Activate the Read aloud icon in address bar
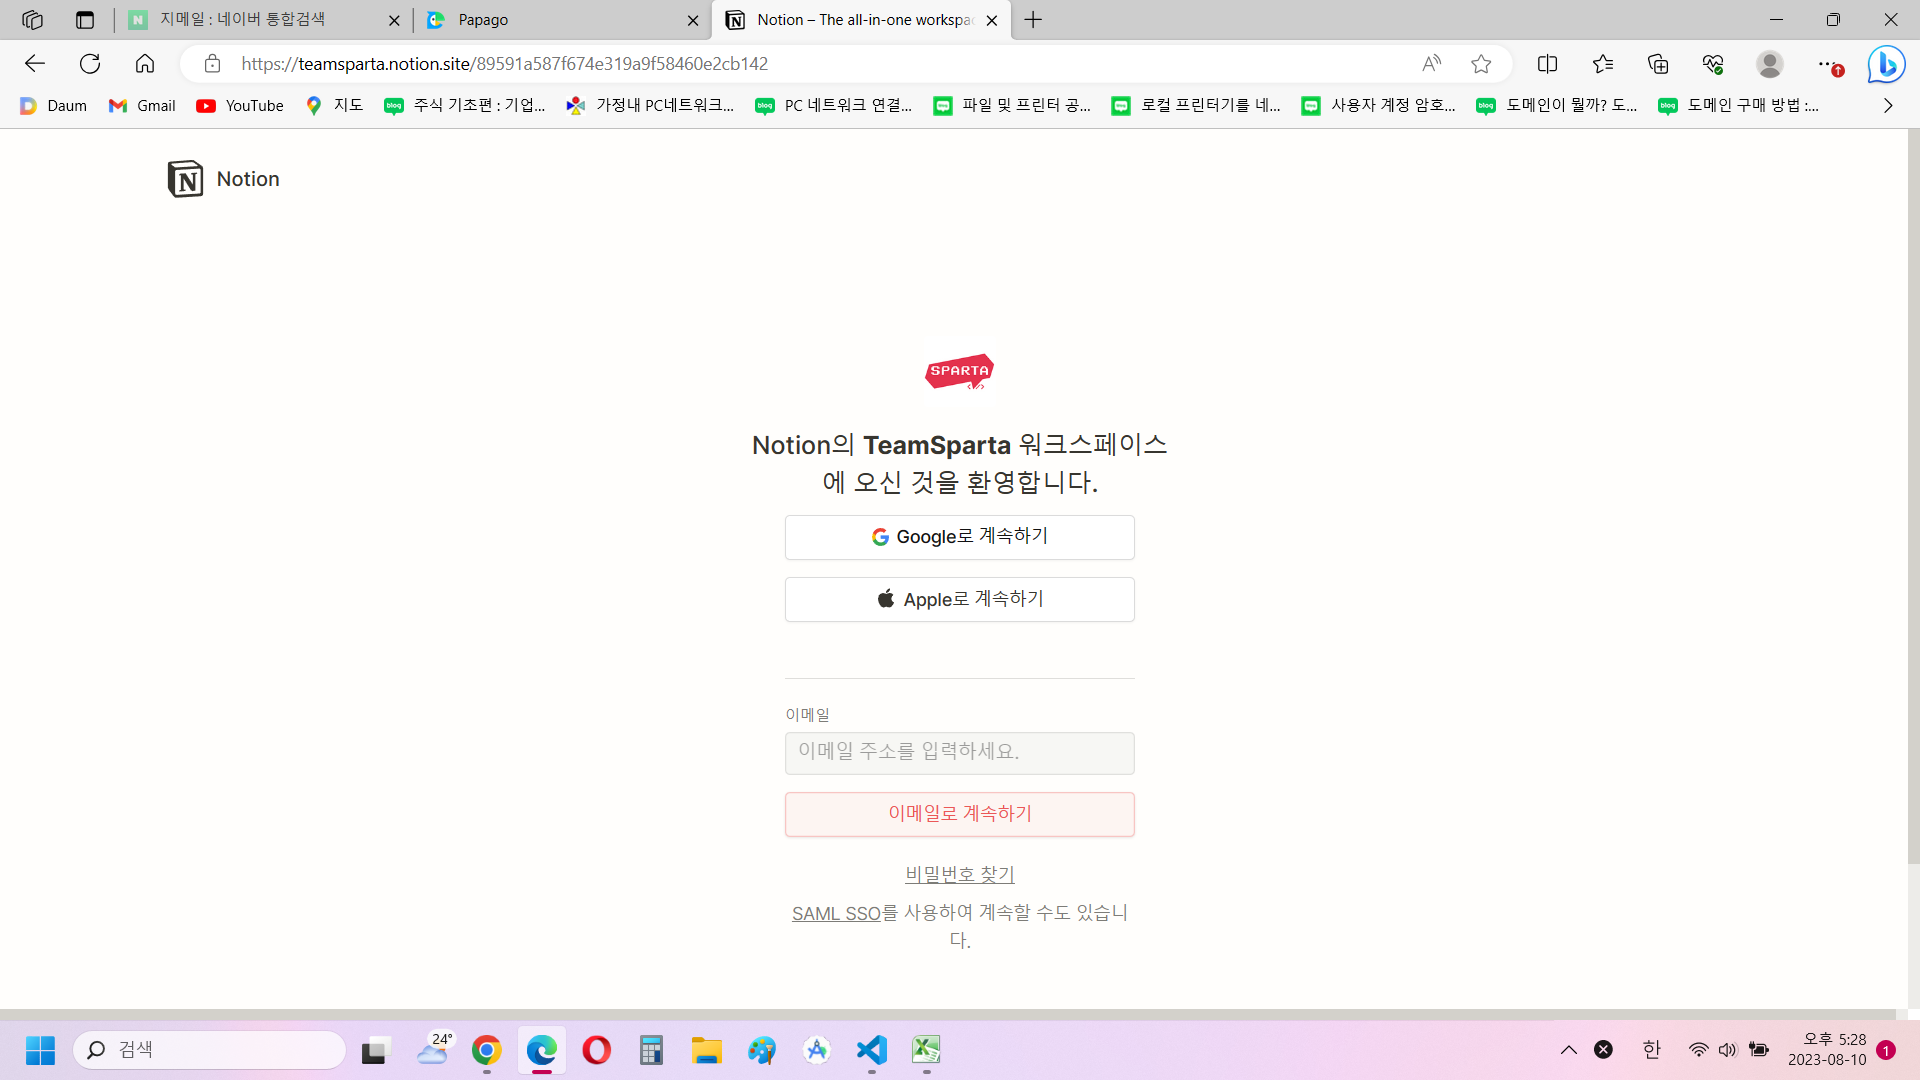This screenshot has width=1920, height=1080. [x=1432, y=64]
